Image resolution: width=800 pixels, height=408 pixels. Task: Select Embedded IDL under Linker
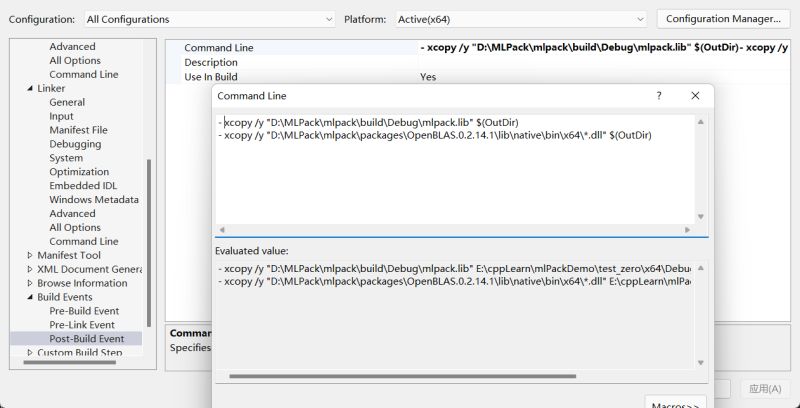click(x=83, y=186)
